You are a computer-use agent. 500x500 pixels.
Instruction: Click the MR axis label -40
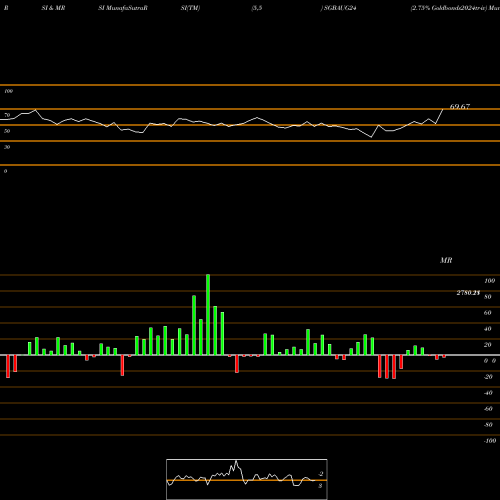click(x=488, y=393)
